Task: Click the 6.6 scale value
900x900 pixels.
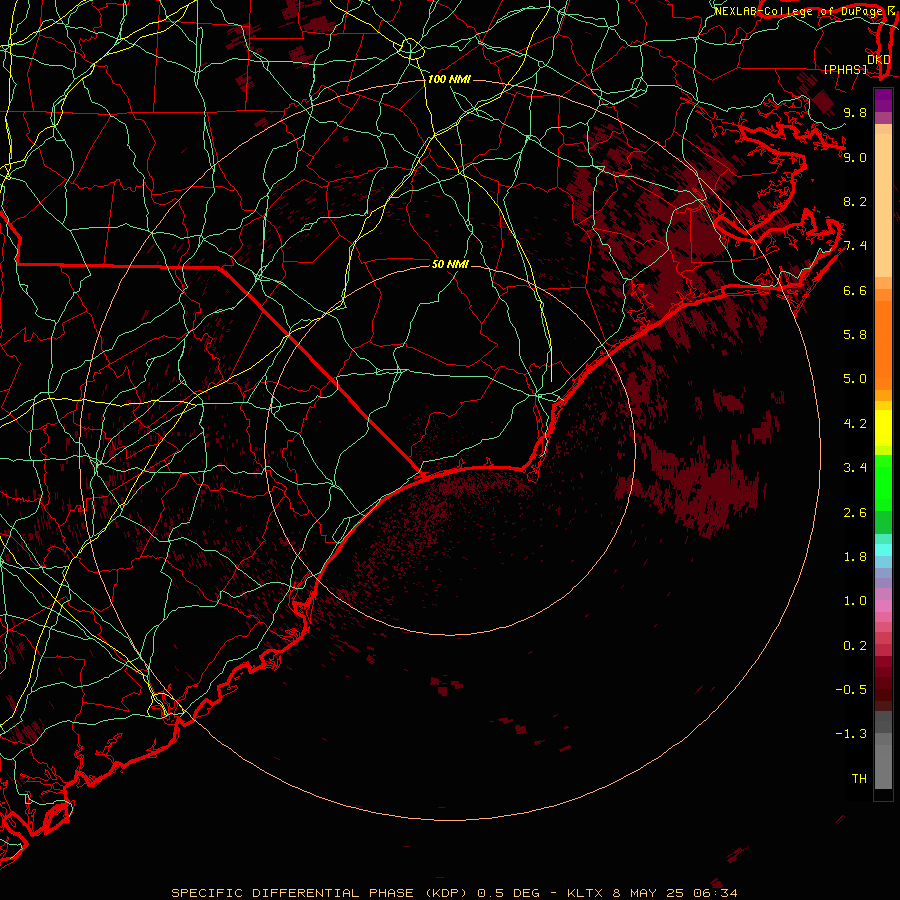Action: coord(855,290)
